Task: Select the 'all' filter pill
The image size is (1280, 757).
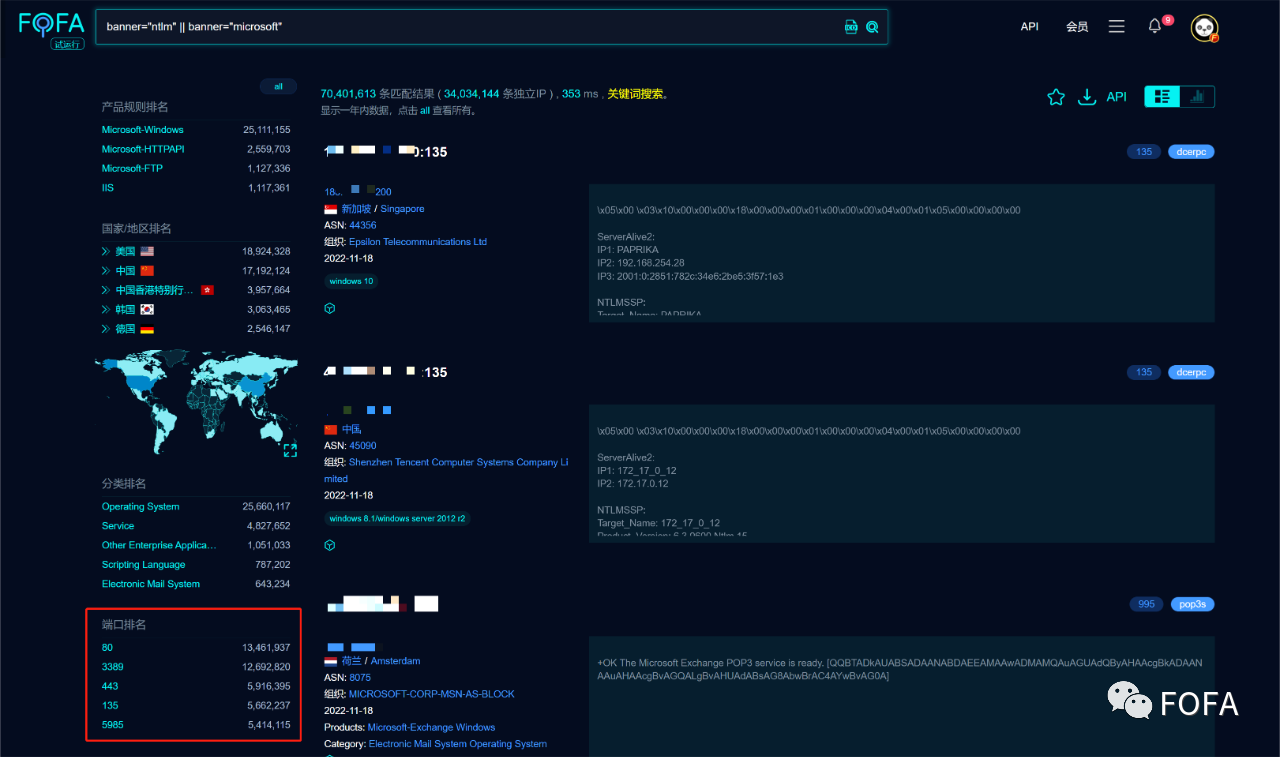Action: [x=278, y=87]
